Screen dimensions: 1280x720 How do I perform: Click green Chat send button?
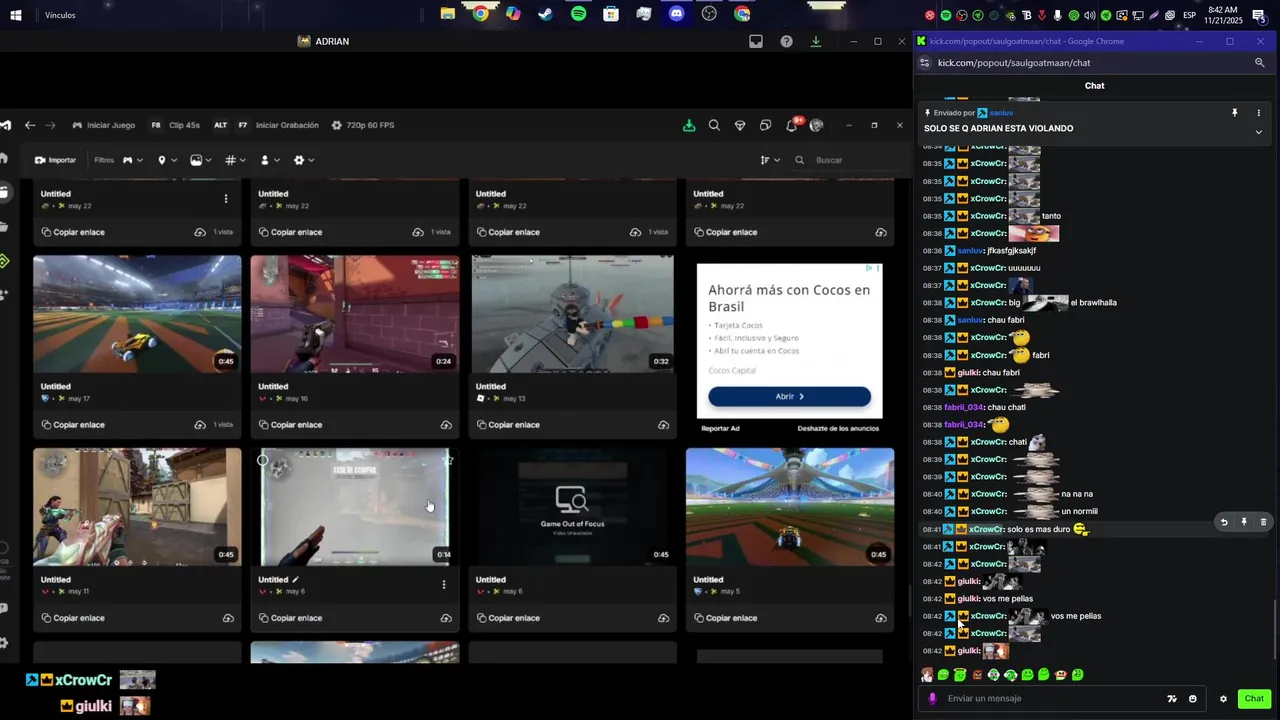tap(1254, 699)
